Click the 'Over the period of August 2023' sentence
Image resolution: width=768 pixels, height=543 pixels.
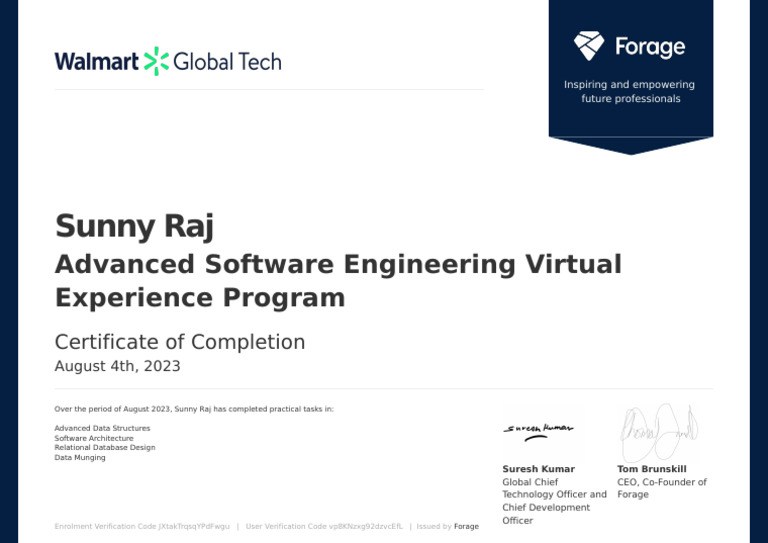pyautogui.click(x=194, y=409)
